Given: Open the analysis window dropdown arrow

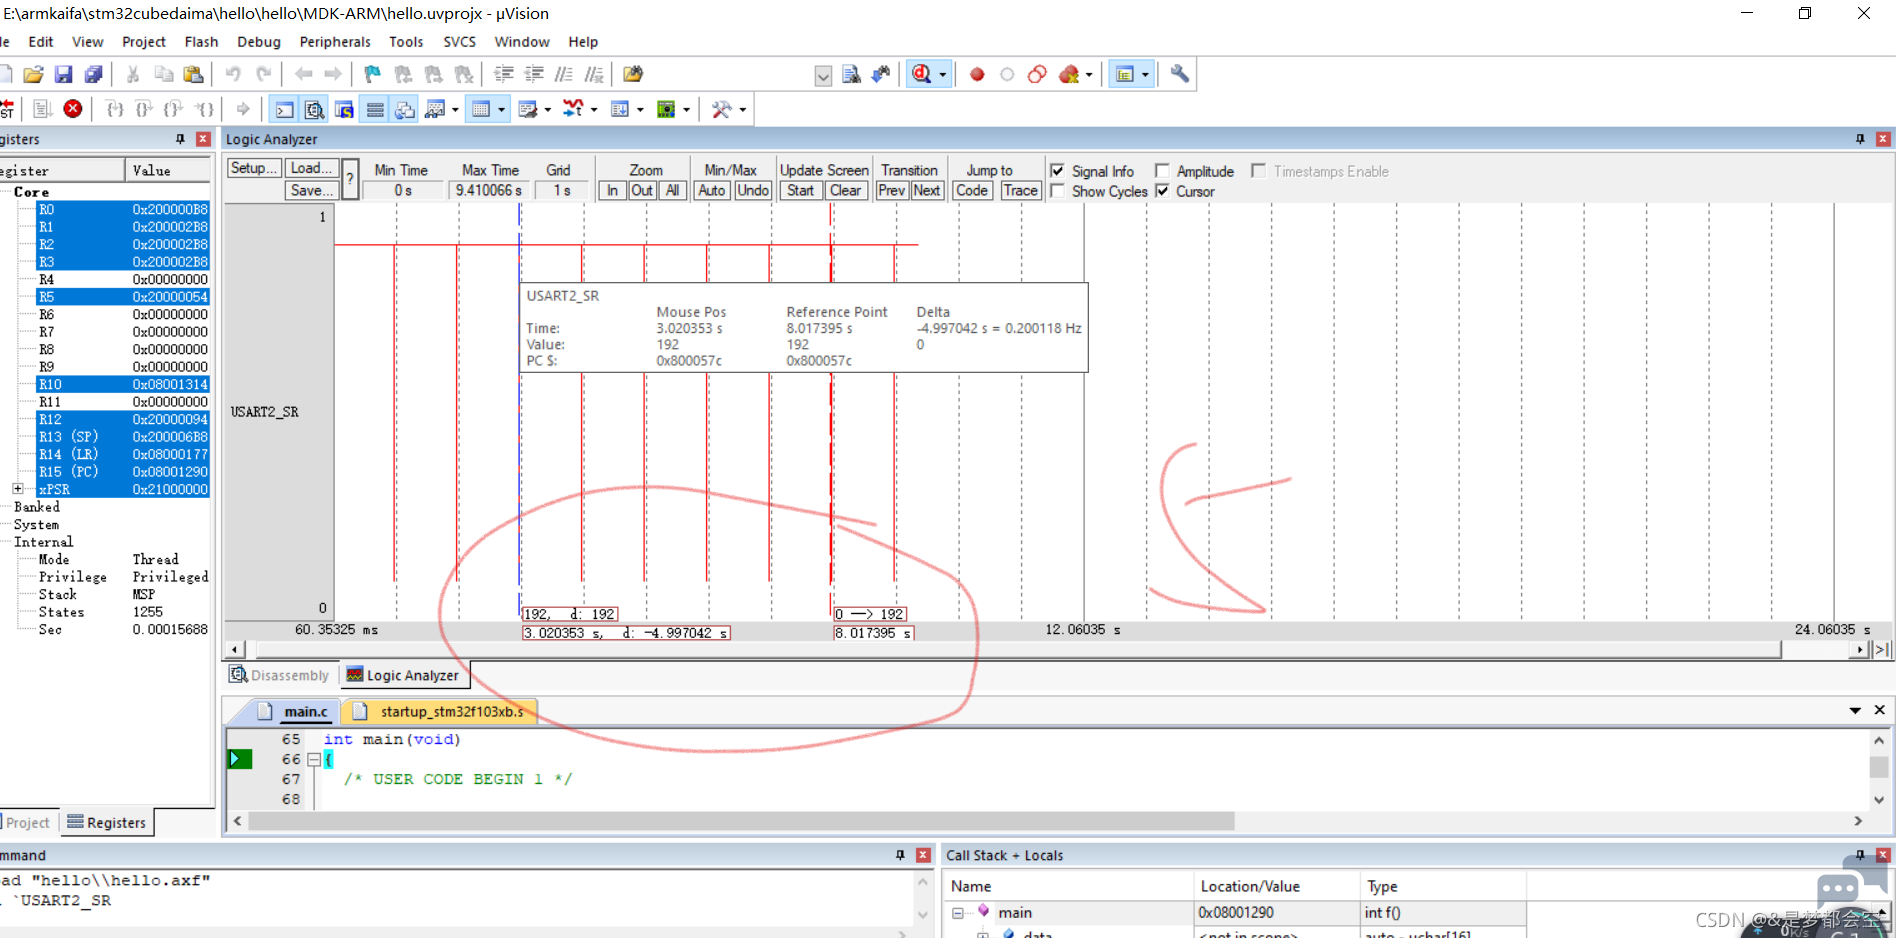Looking at the screenshot, I should tap(455, 109).
